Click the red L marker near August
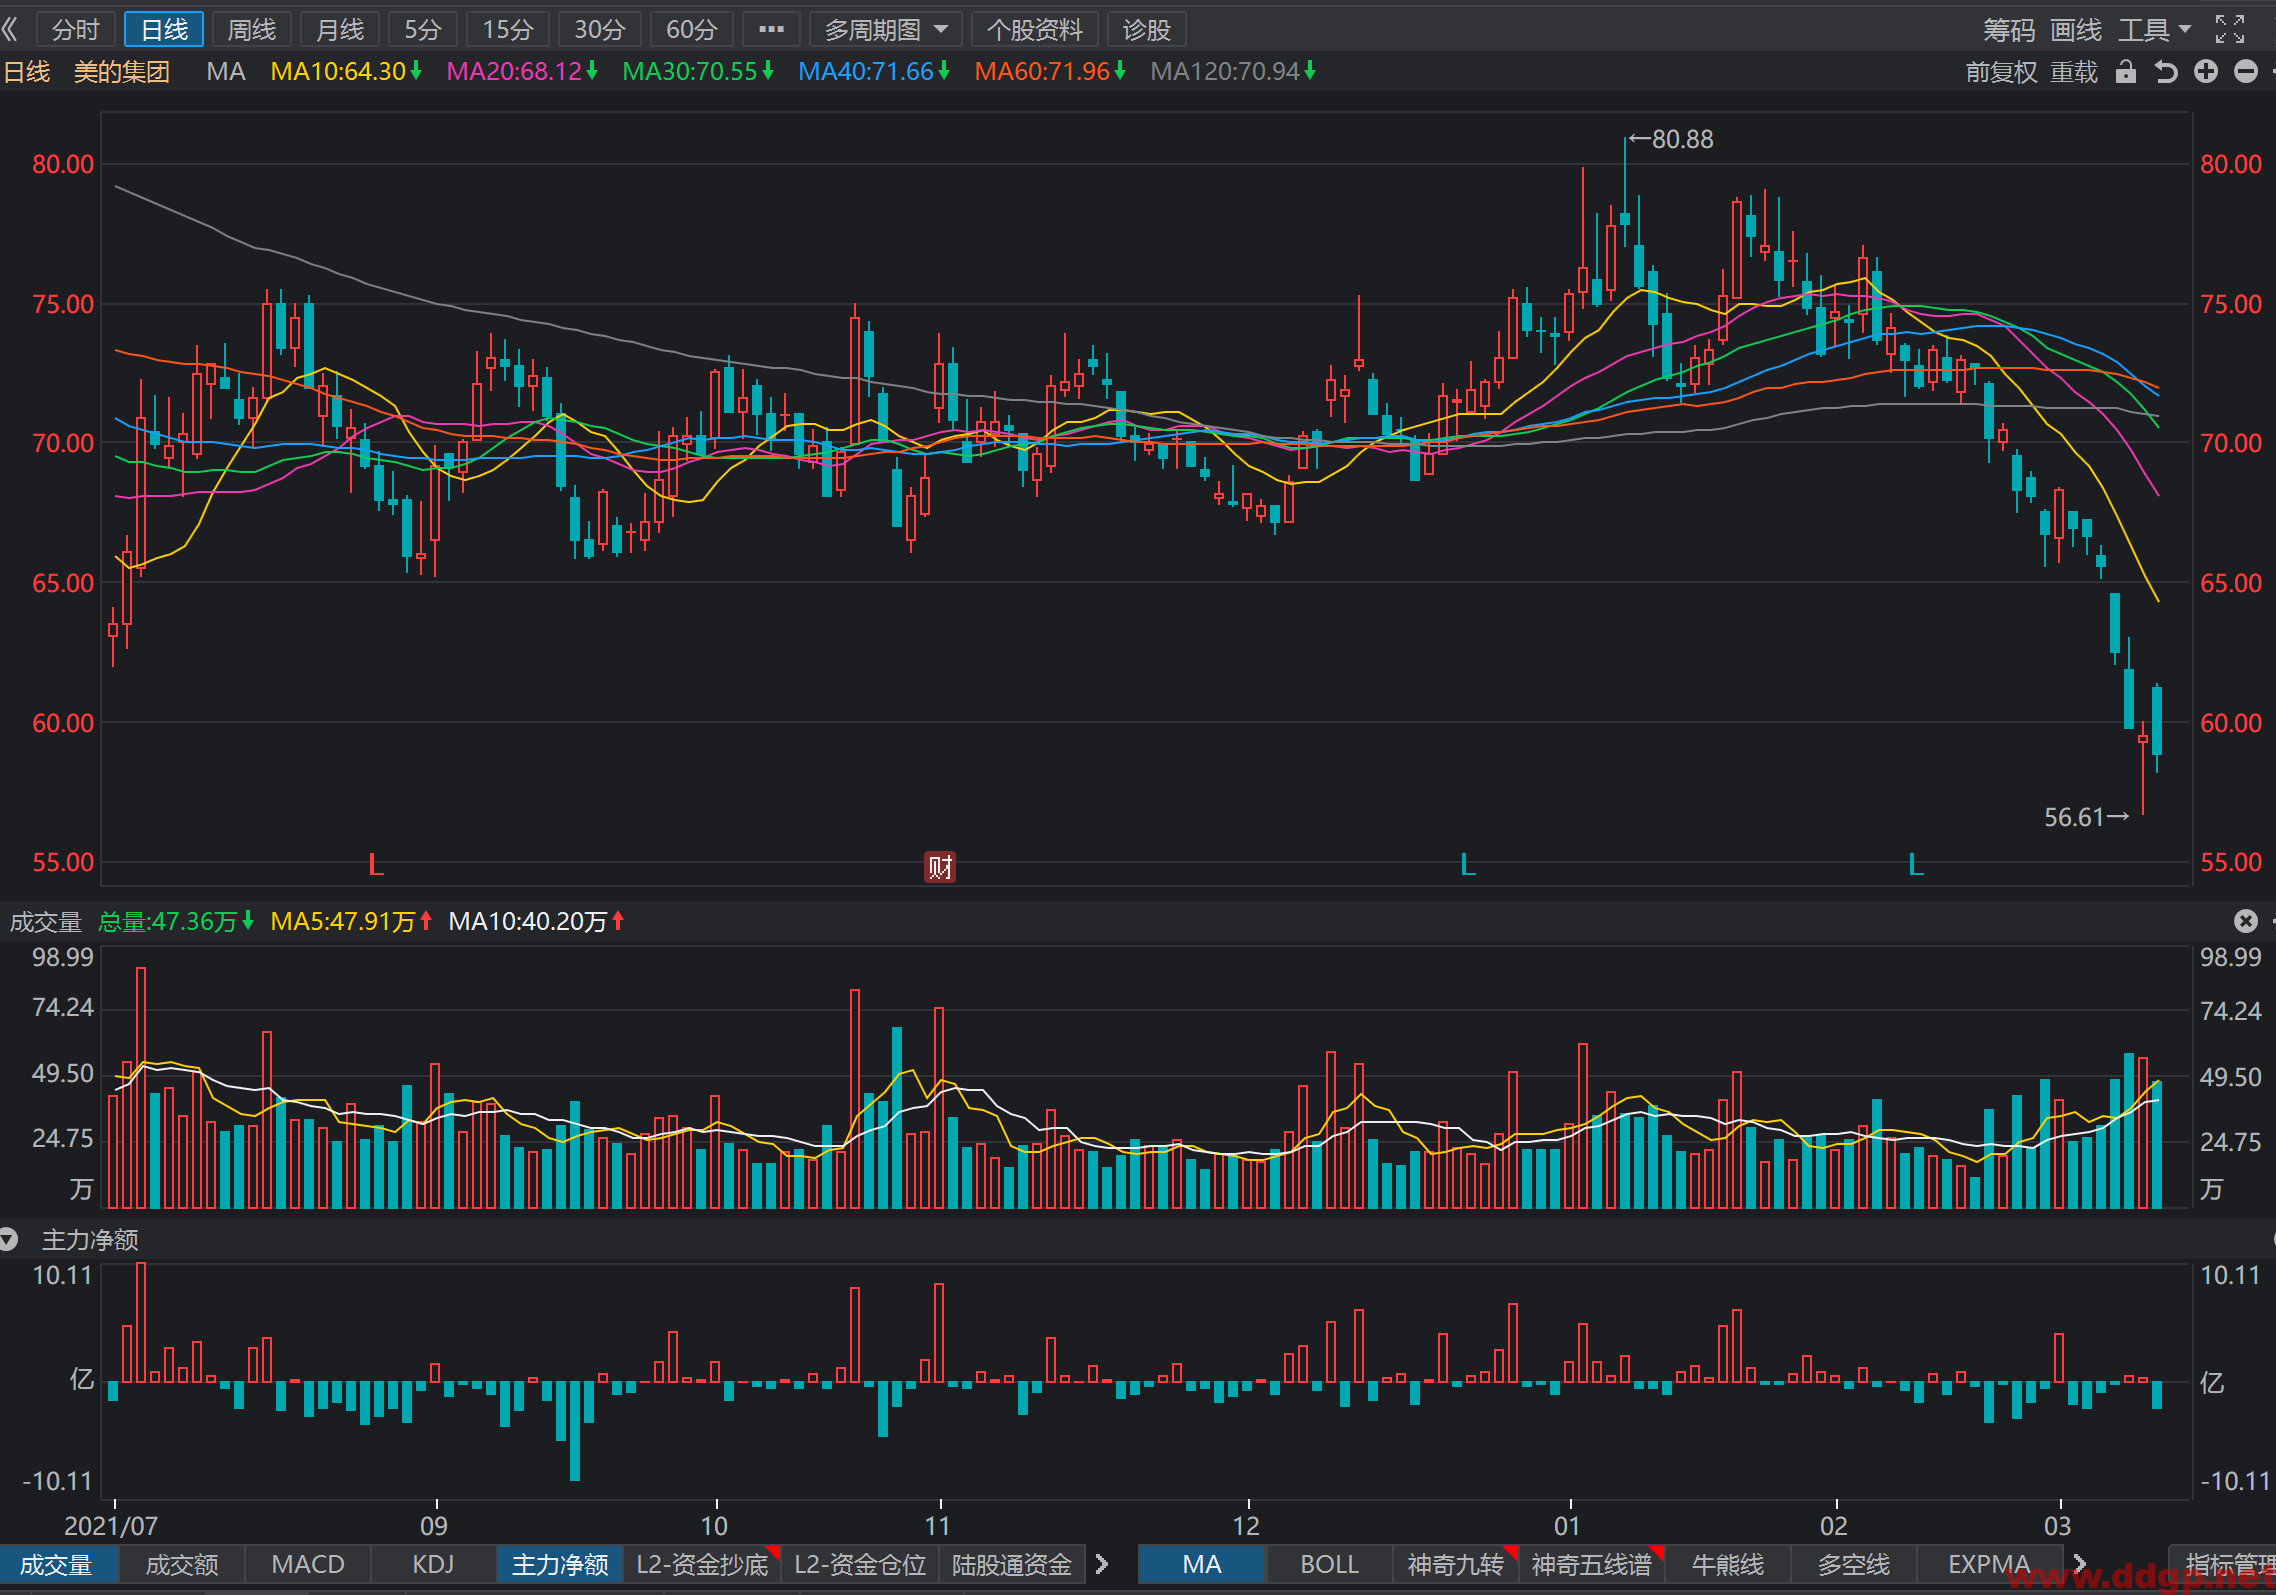2276x1595 pixels. pyautogui.click(x=376, y=864)
